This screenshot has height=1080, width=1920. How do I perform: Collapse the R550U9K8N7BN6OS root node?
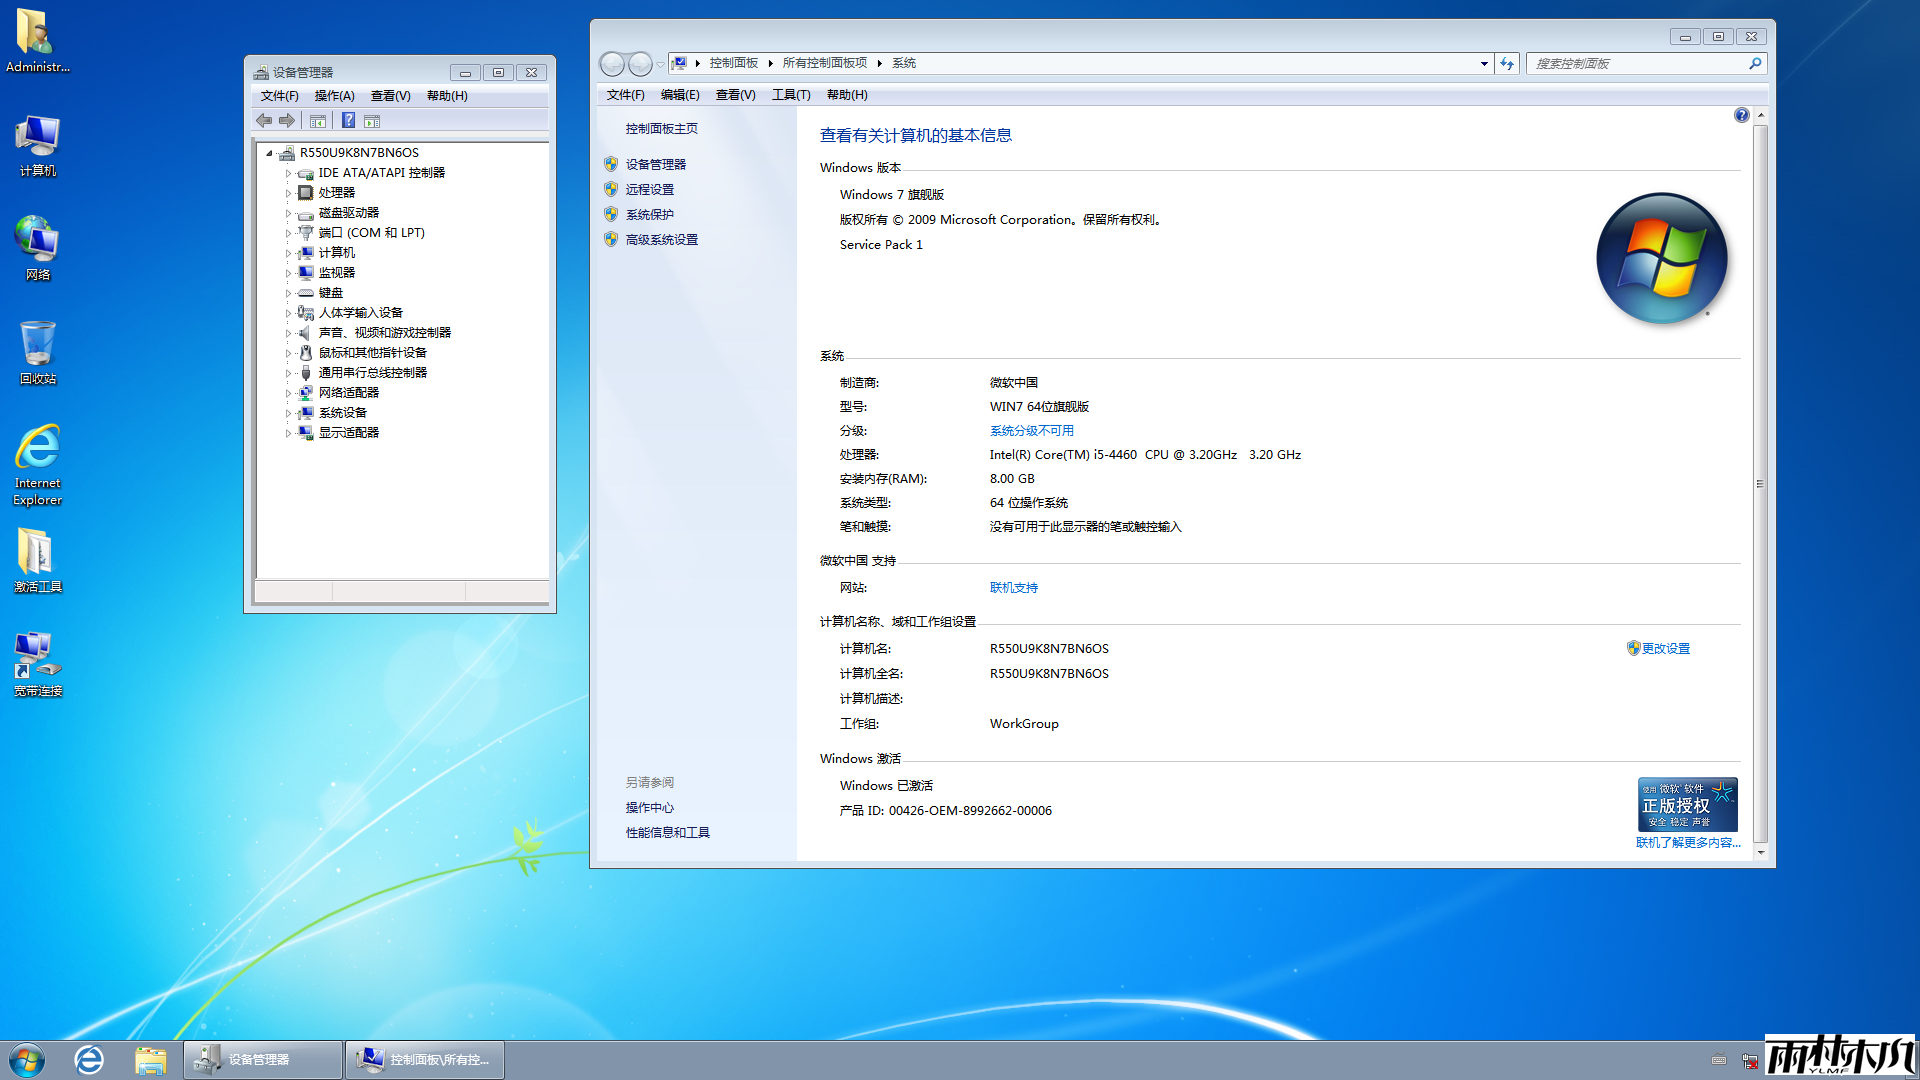click(x=269, y=153)
